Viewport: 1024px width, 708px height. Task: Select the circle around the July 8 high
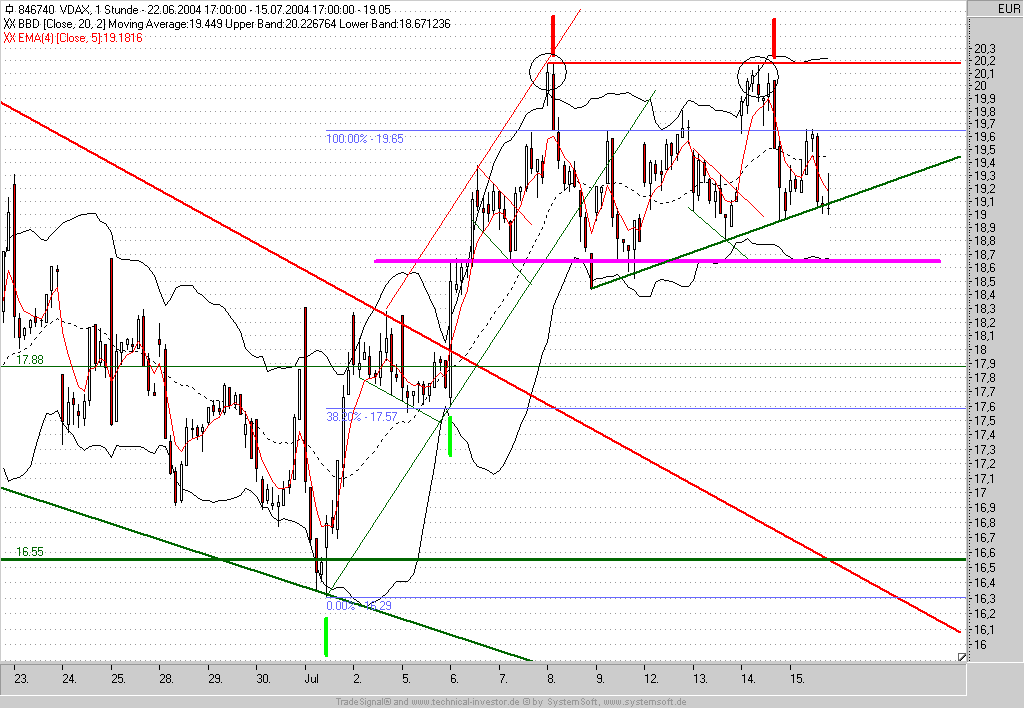pyautogui.click(x=547, y=72)
